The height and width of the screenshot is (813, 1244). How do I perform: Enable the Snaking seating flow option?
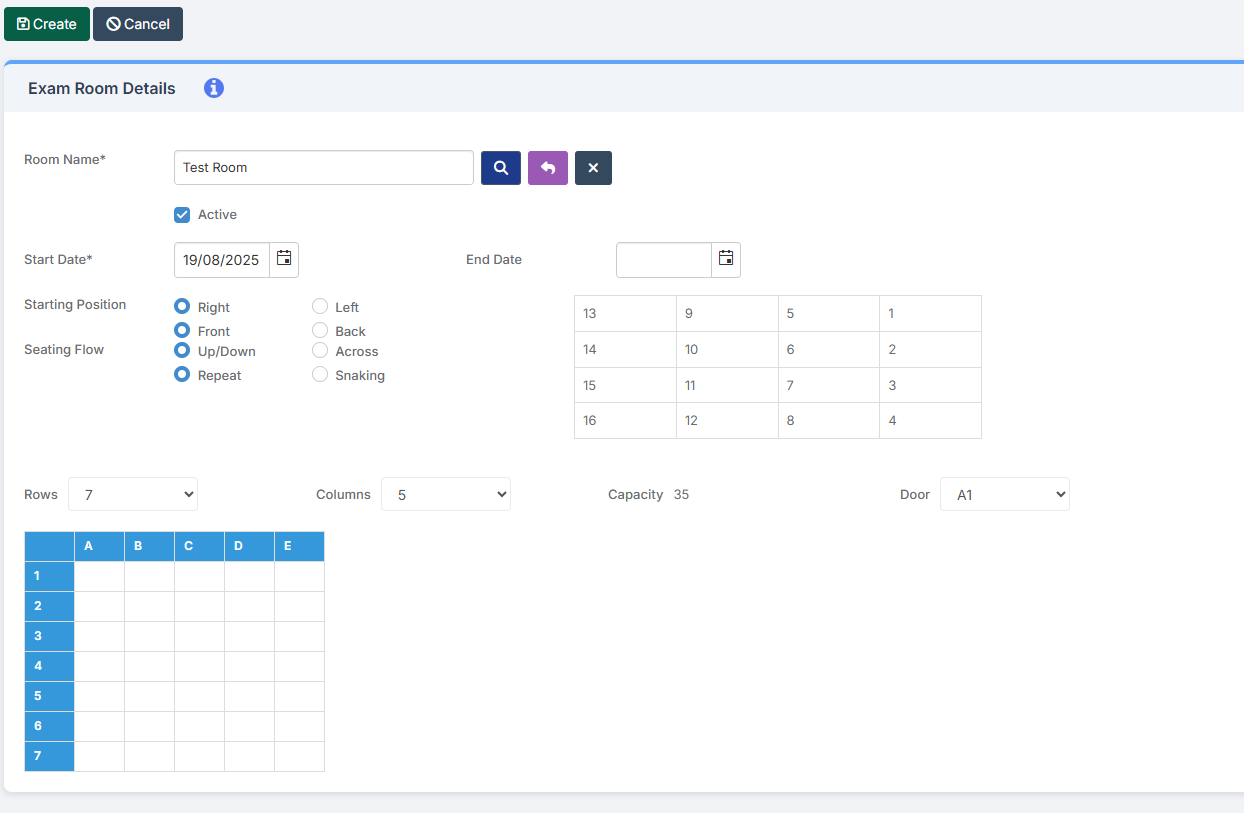tap(320, 374)
